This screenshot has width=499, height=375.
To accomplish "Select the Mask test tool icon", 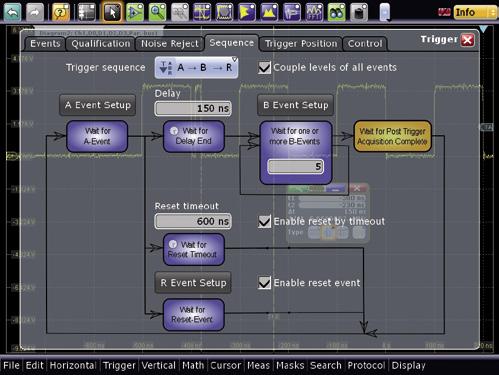I will coord(225,12).
